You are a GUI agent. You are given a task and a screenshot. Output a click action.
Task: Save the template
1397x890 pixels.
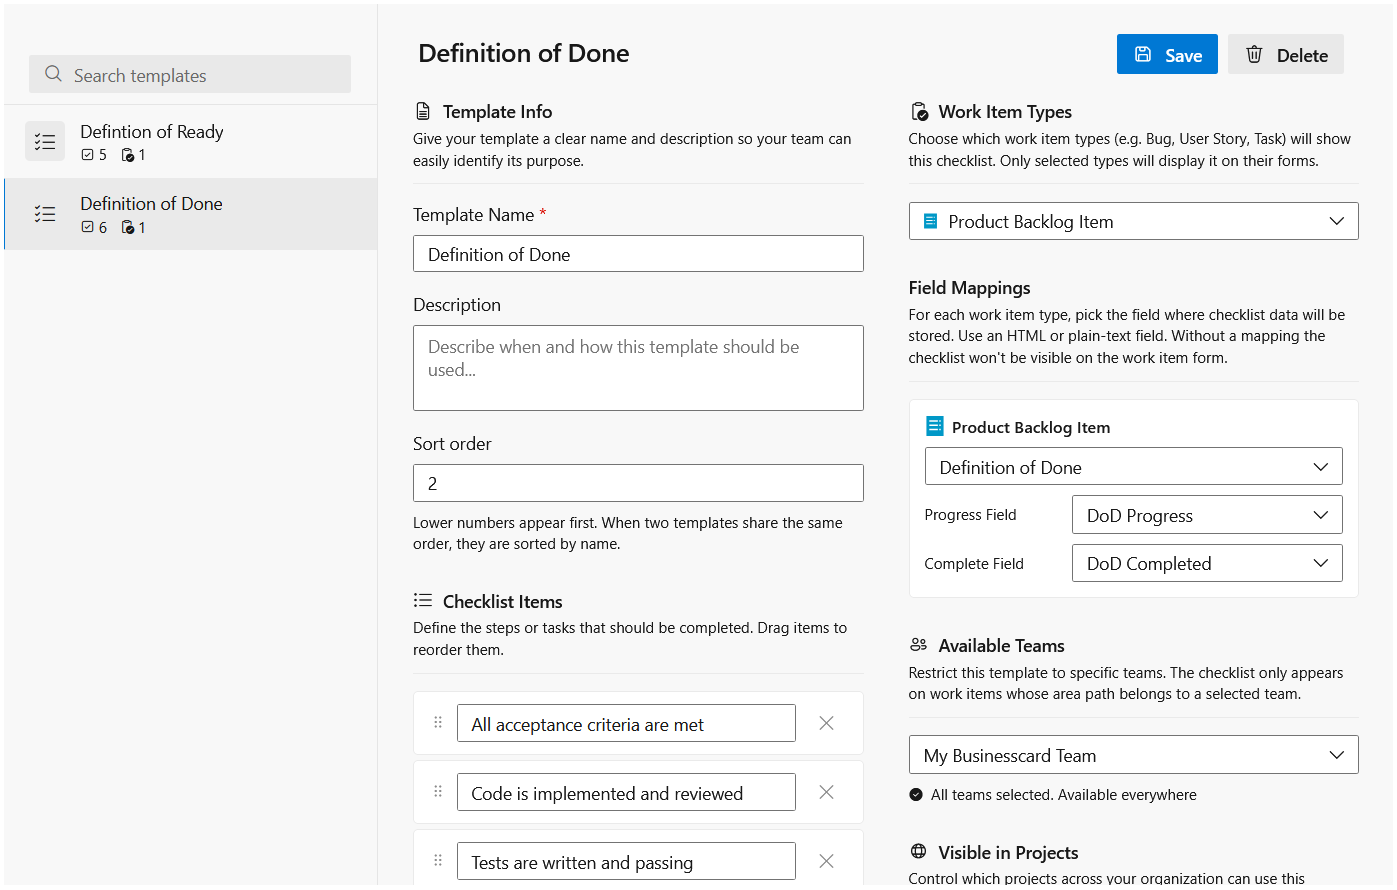coord(1167,55)
